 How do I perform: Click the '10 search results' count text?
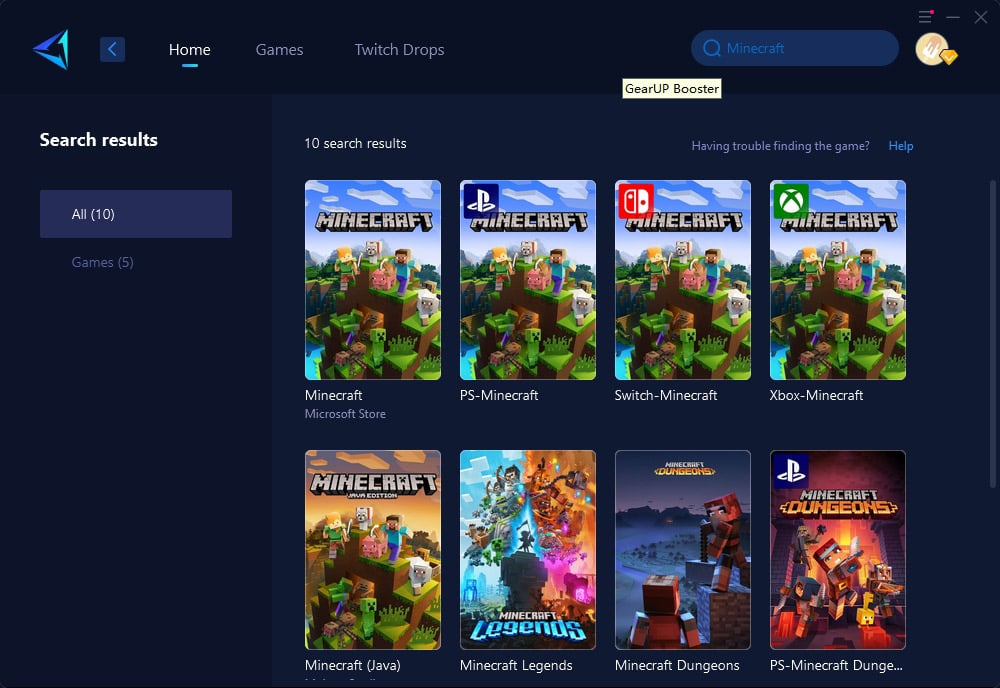pos(355,143)
